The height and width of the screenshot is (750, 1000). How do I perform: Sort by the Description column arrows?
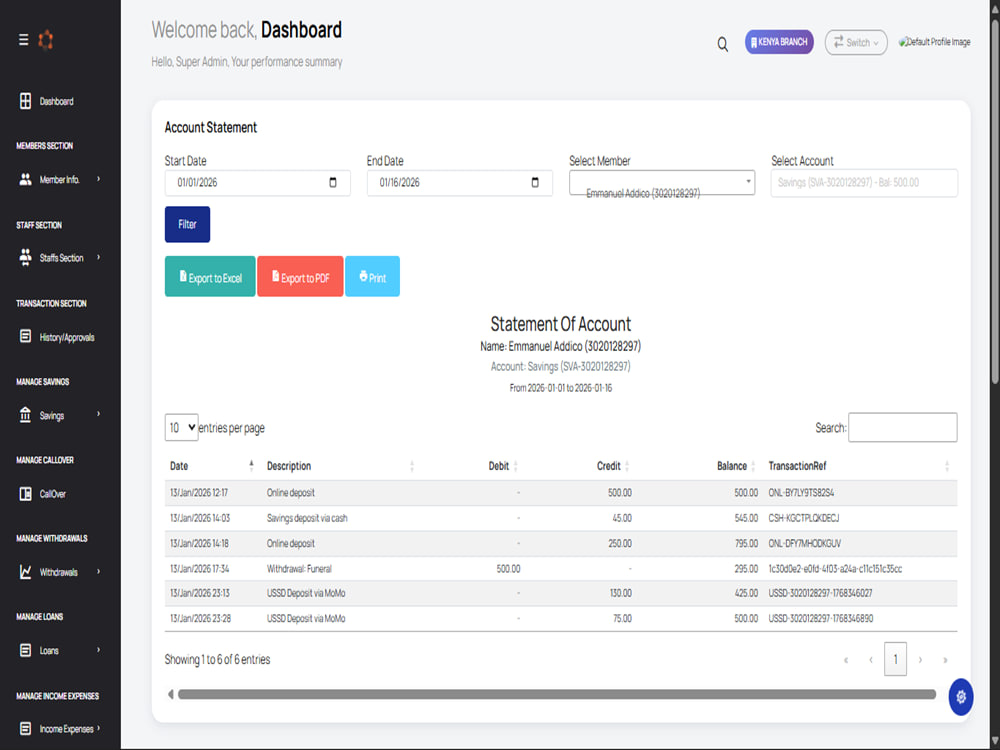click(412, 466)
